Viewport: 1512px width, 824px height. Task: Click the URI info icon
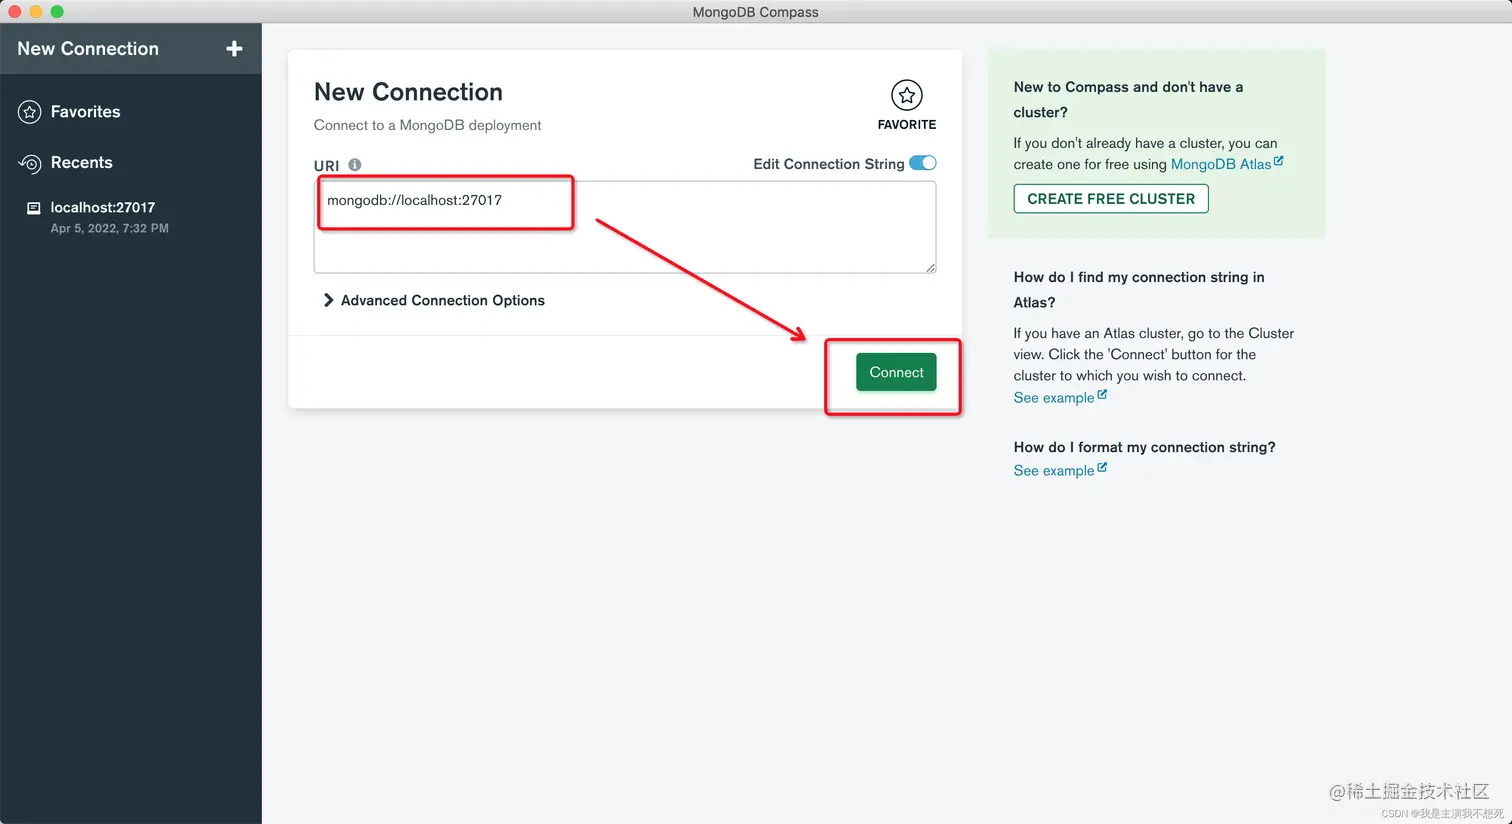coord(355,165)
